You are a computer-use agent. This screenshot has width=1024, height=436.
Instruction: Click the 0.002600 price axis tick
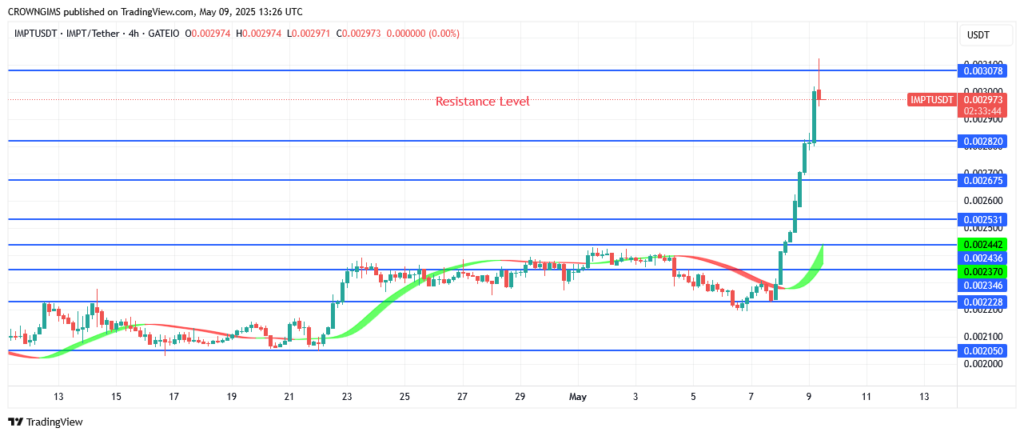click(982, 200)
